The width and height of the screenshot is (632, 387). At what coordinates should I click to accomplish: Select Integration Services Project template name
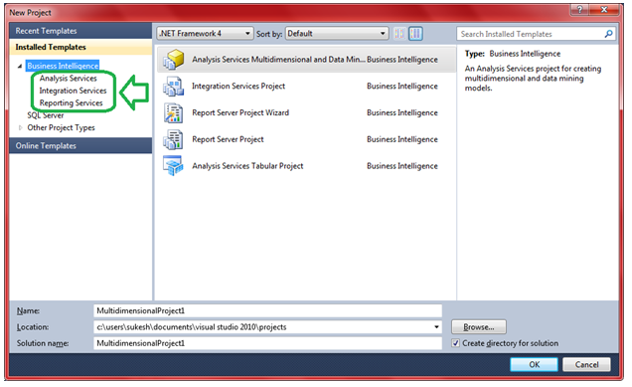click(239, 86)
